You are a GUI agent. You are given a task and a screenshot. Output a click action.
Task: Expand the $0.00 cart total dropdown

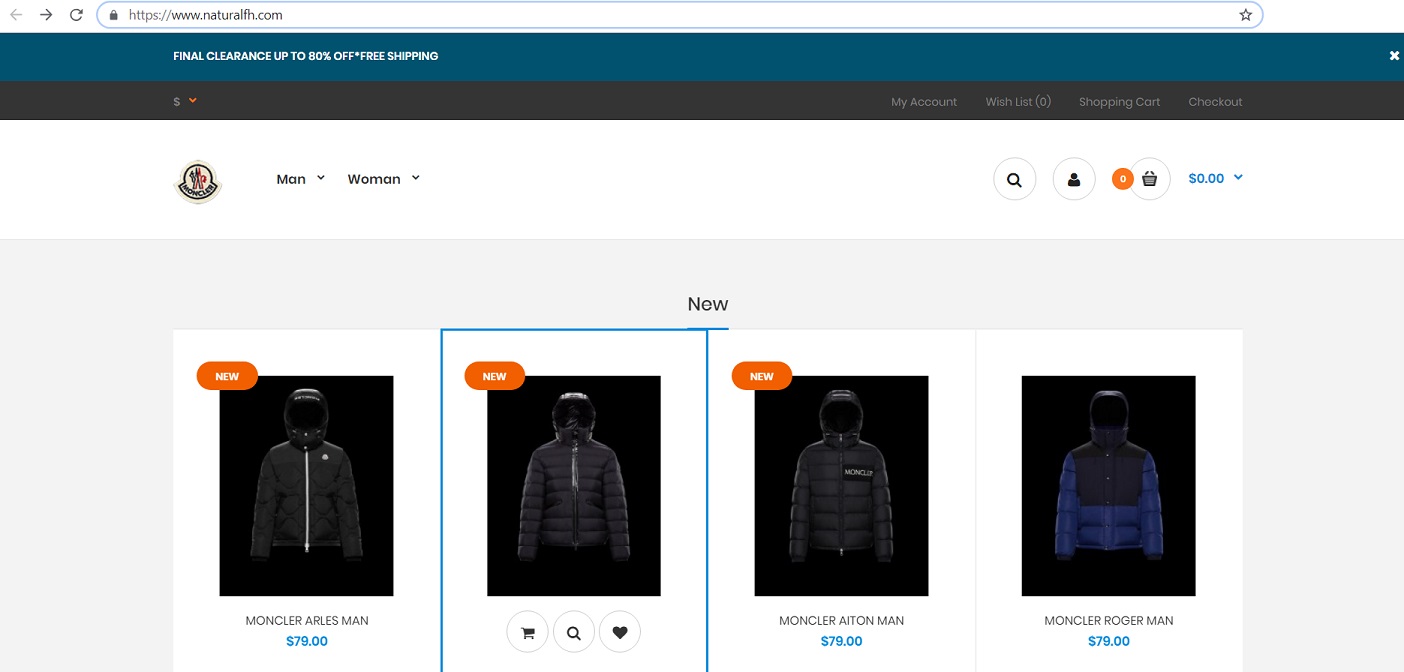click(1215, 178)
